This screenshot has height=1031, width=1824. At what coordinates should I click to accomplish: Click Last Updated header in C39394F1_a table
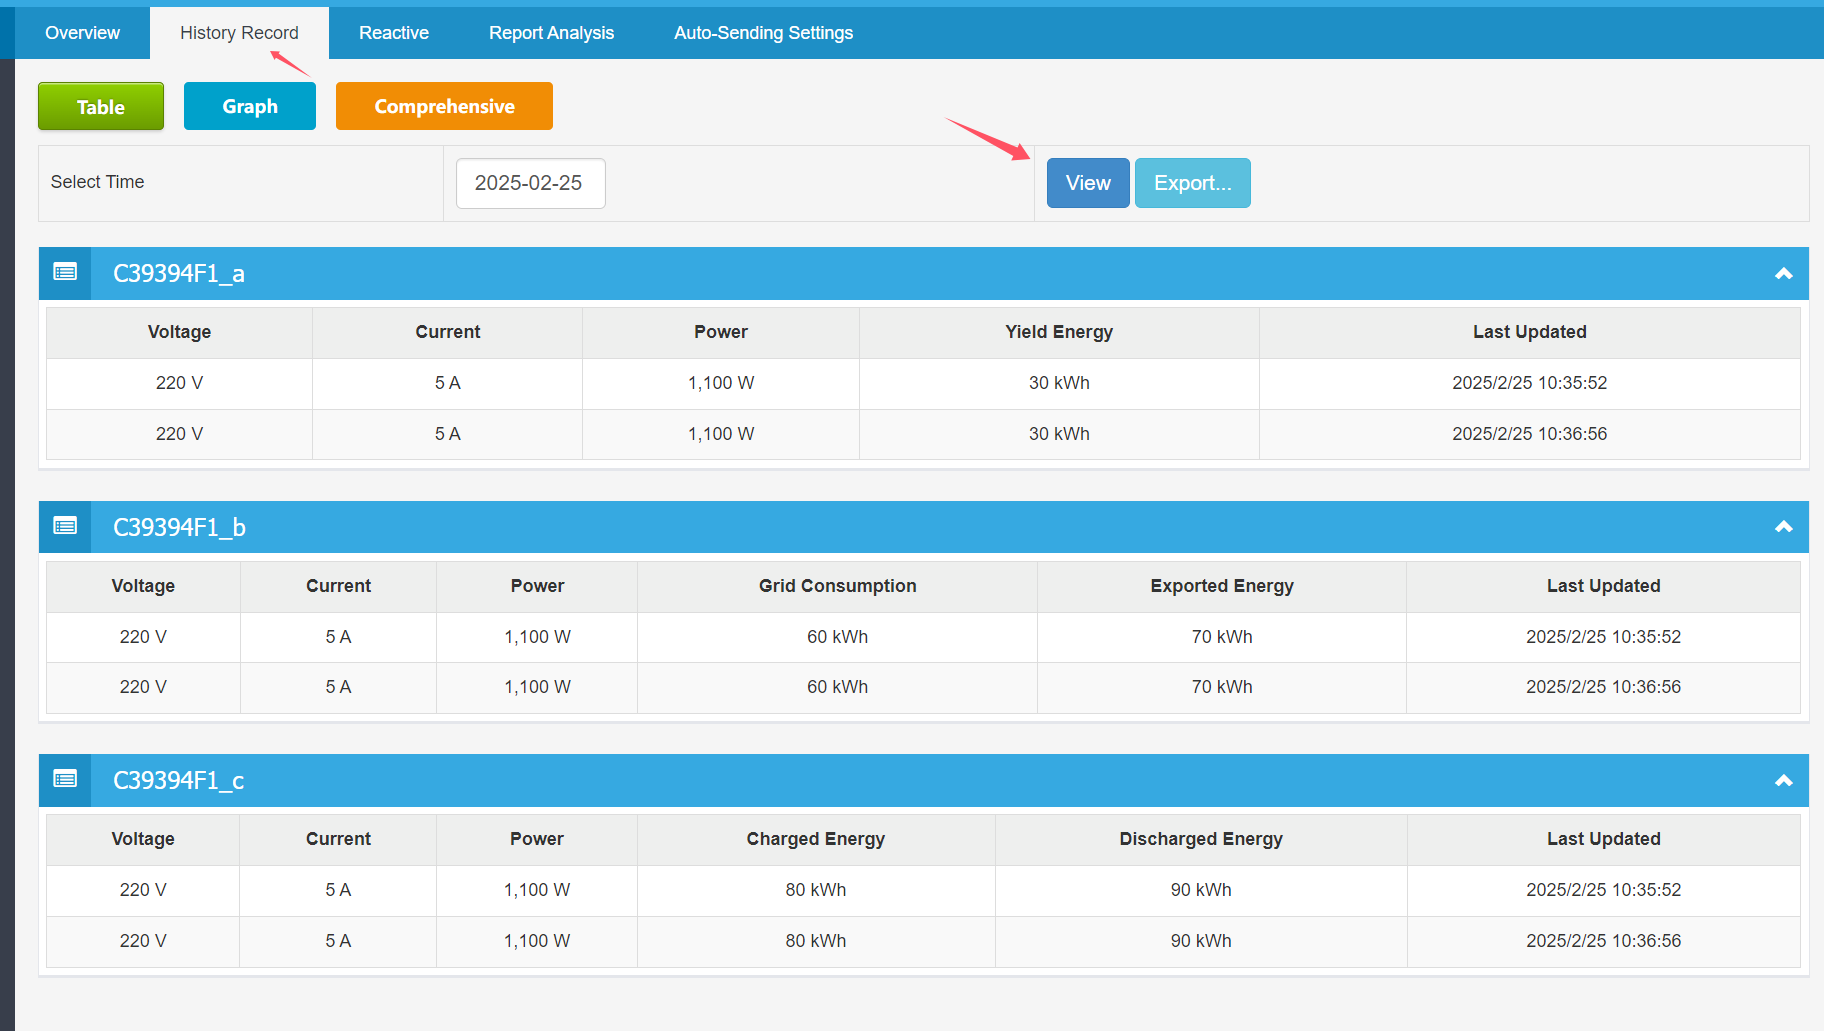[1530, 332]
